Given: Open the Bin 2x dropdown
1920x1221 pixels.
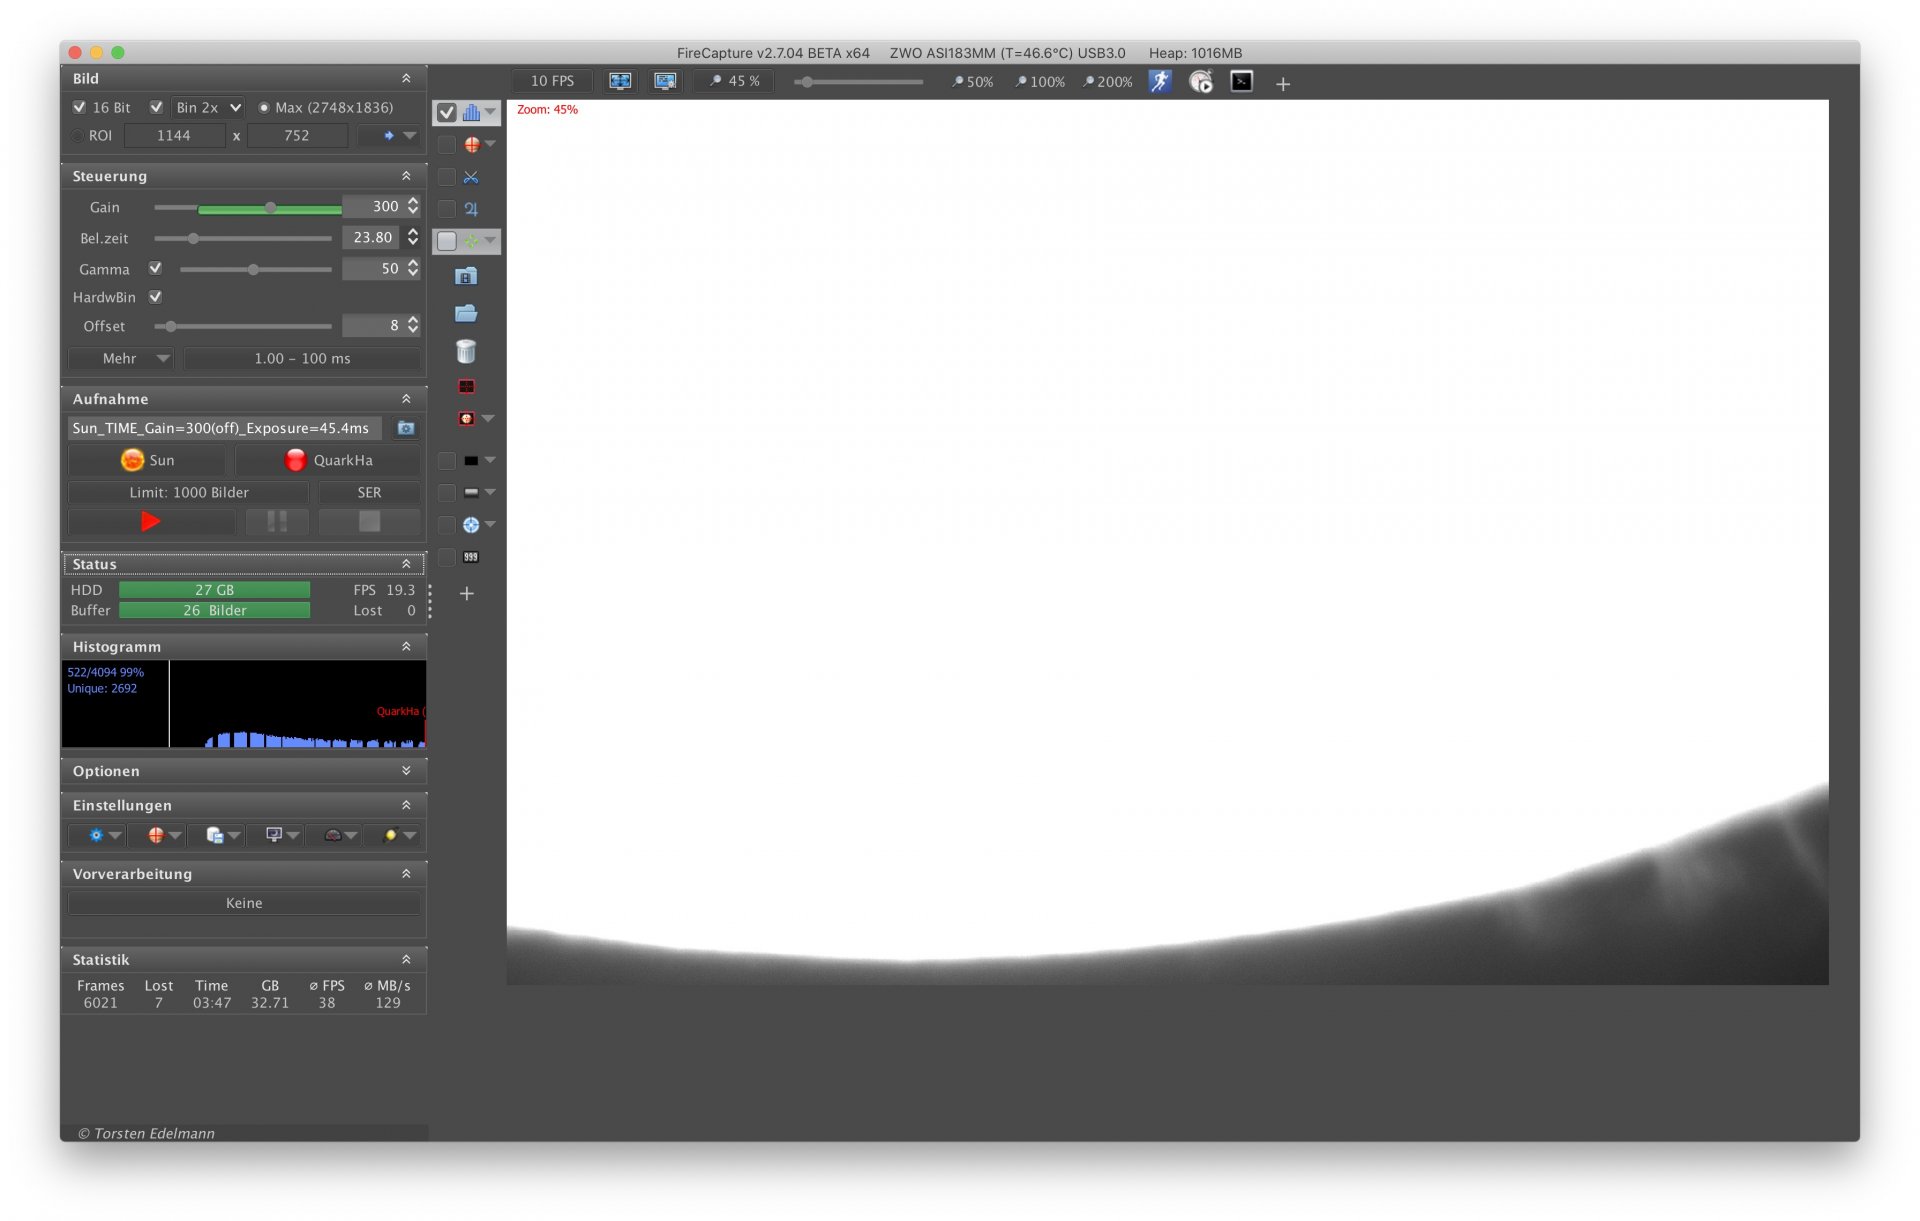Looking at the screenshot, I should (208, 107).
